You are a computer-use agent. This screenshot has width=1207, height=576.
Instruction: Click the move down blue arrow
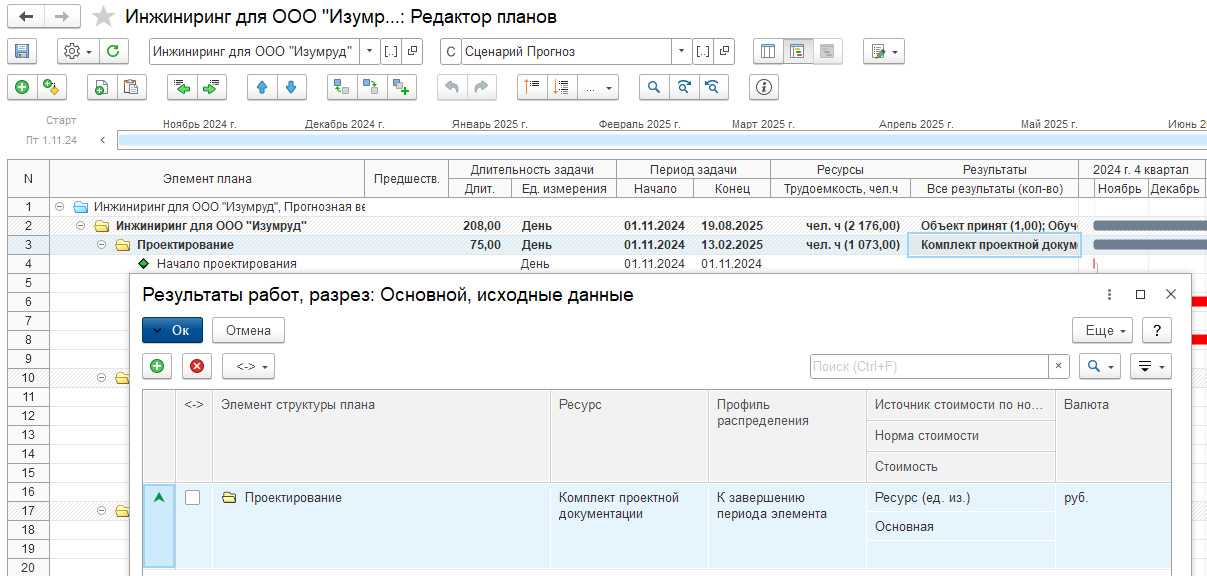tap(291, 87)
